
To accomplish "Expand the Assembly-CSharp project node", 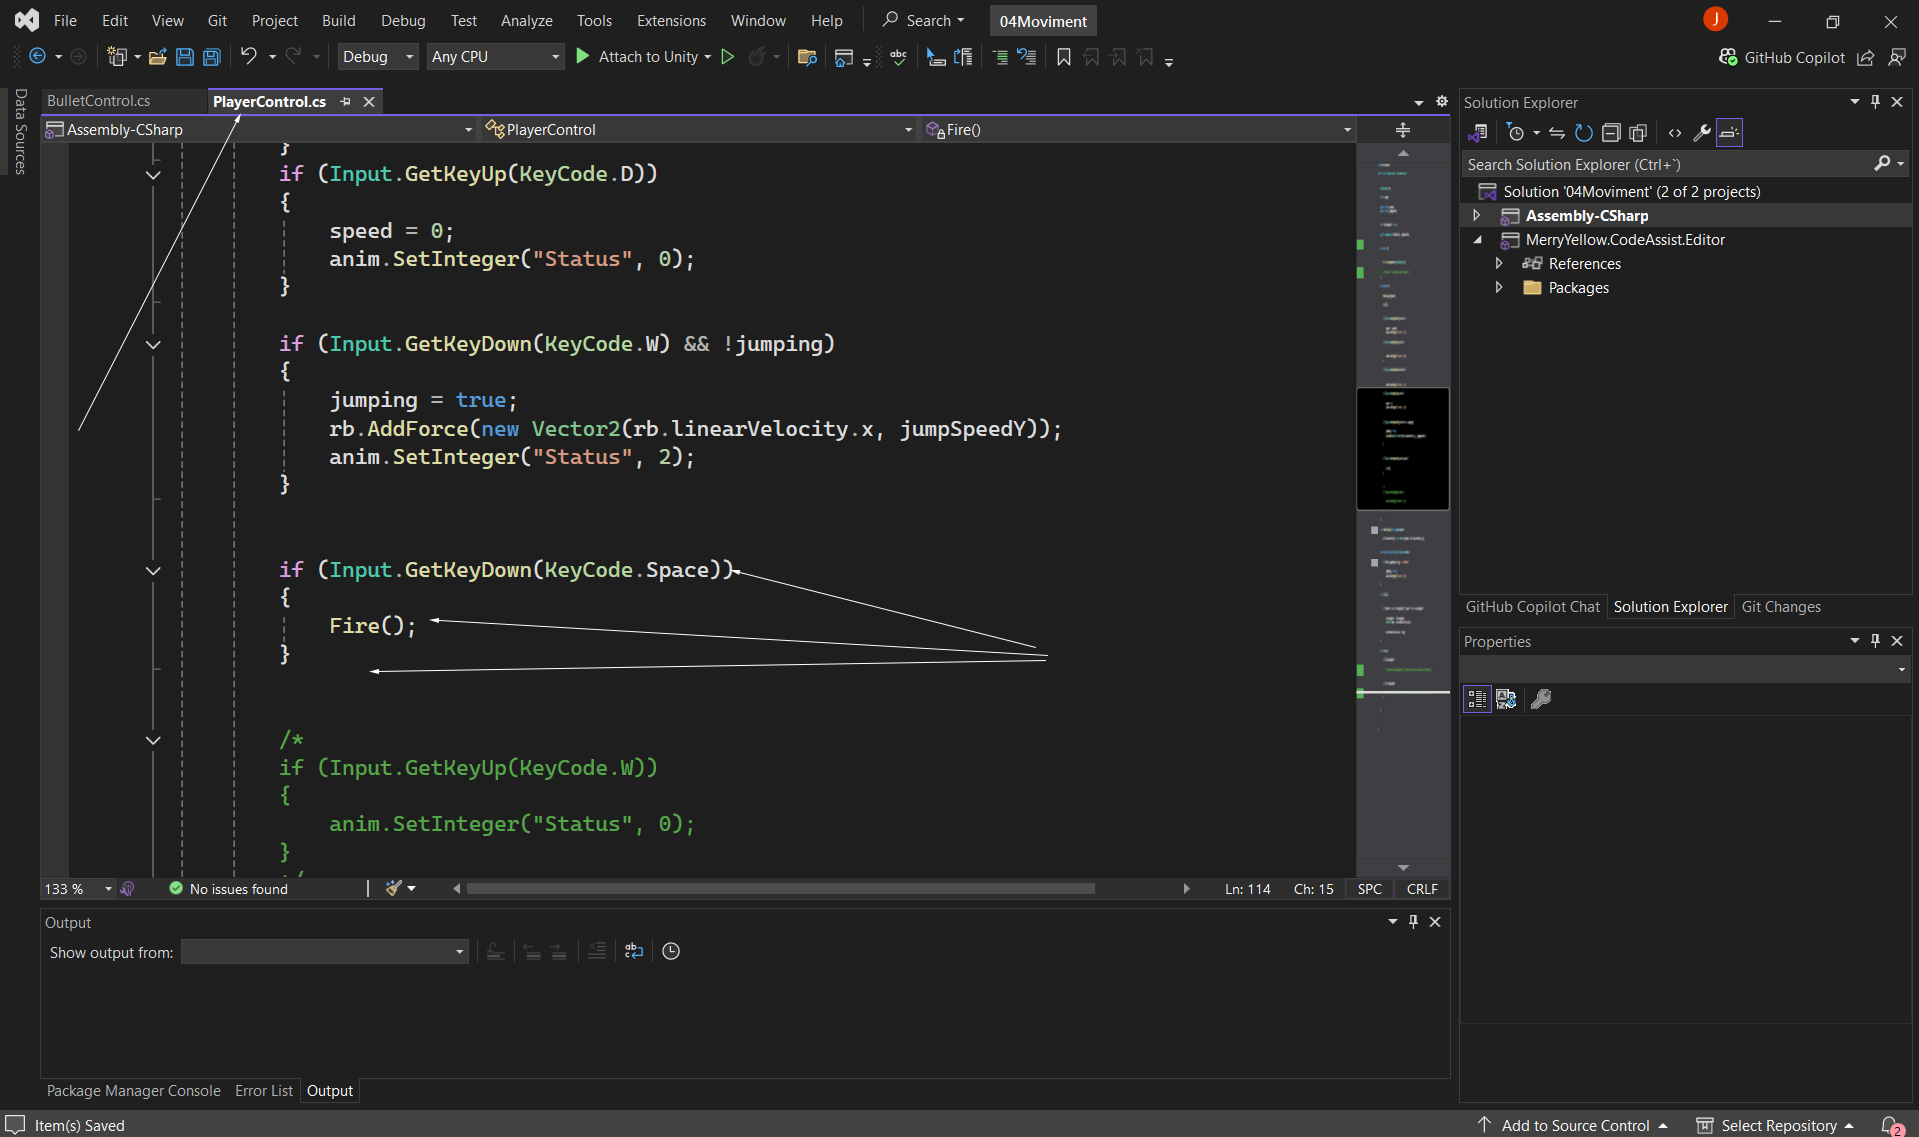I will [x=1477, y=216].
